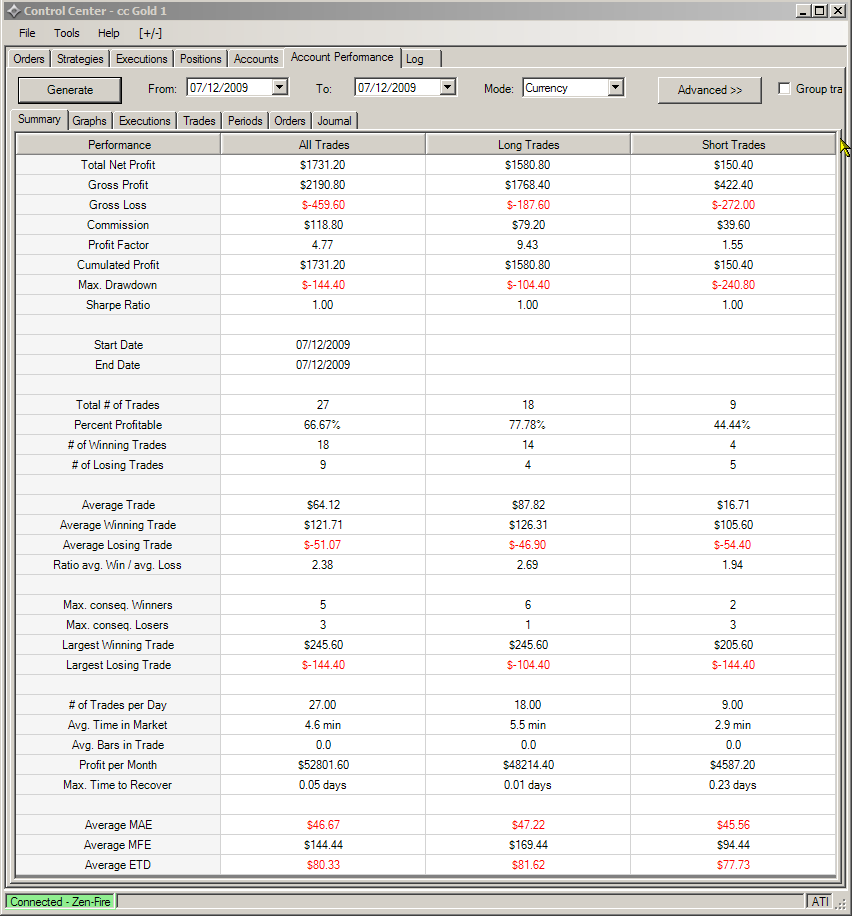Image resolution: width=852 pixels, height=916 pixels.
Task: Click the Gross Loss value $-459.60
Action: (323, 204)
